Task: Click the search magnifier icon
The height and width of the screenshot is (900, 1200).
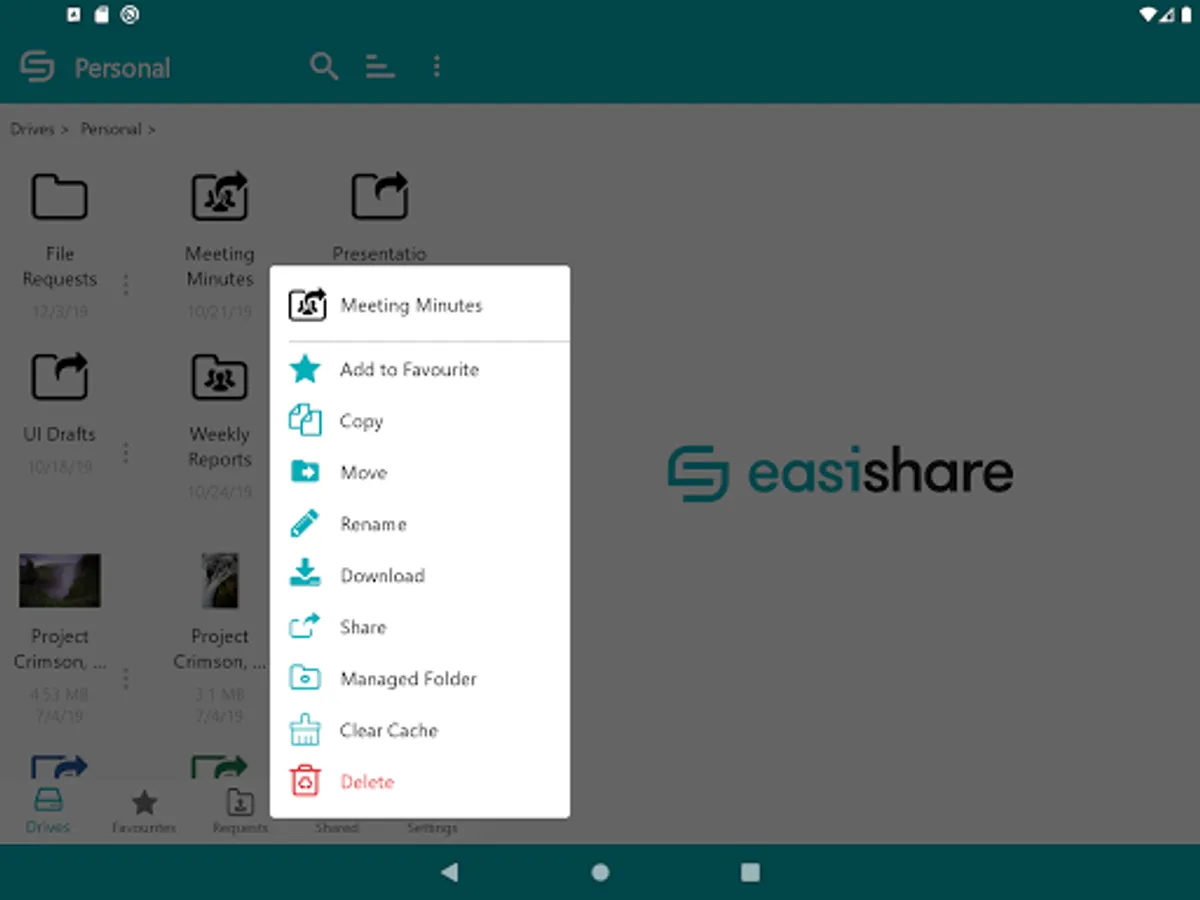Action: point(324,67)
